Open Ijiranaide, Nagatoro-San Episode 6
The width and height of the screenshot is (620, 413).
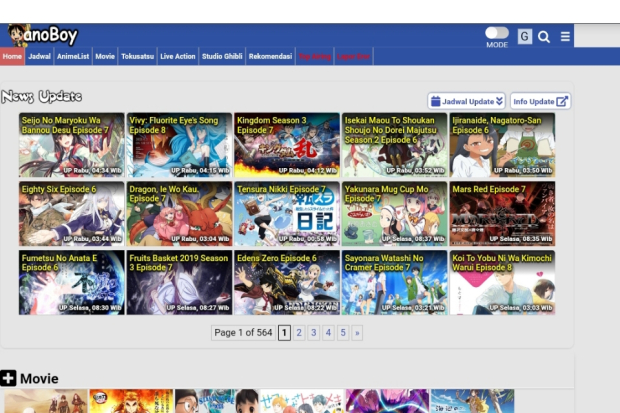point(502,146)
